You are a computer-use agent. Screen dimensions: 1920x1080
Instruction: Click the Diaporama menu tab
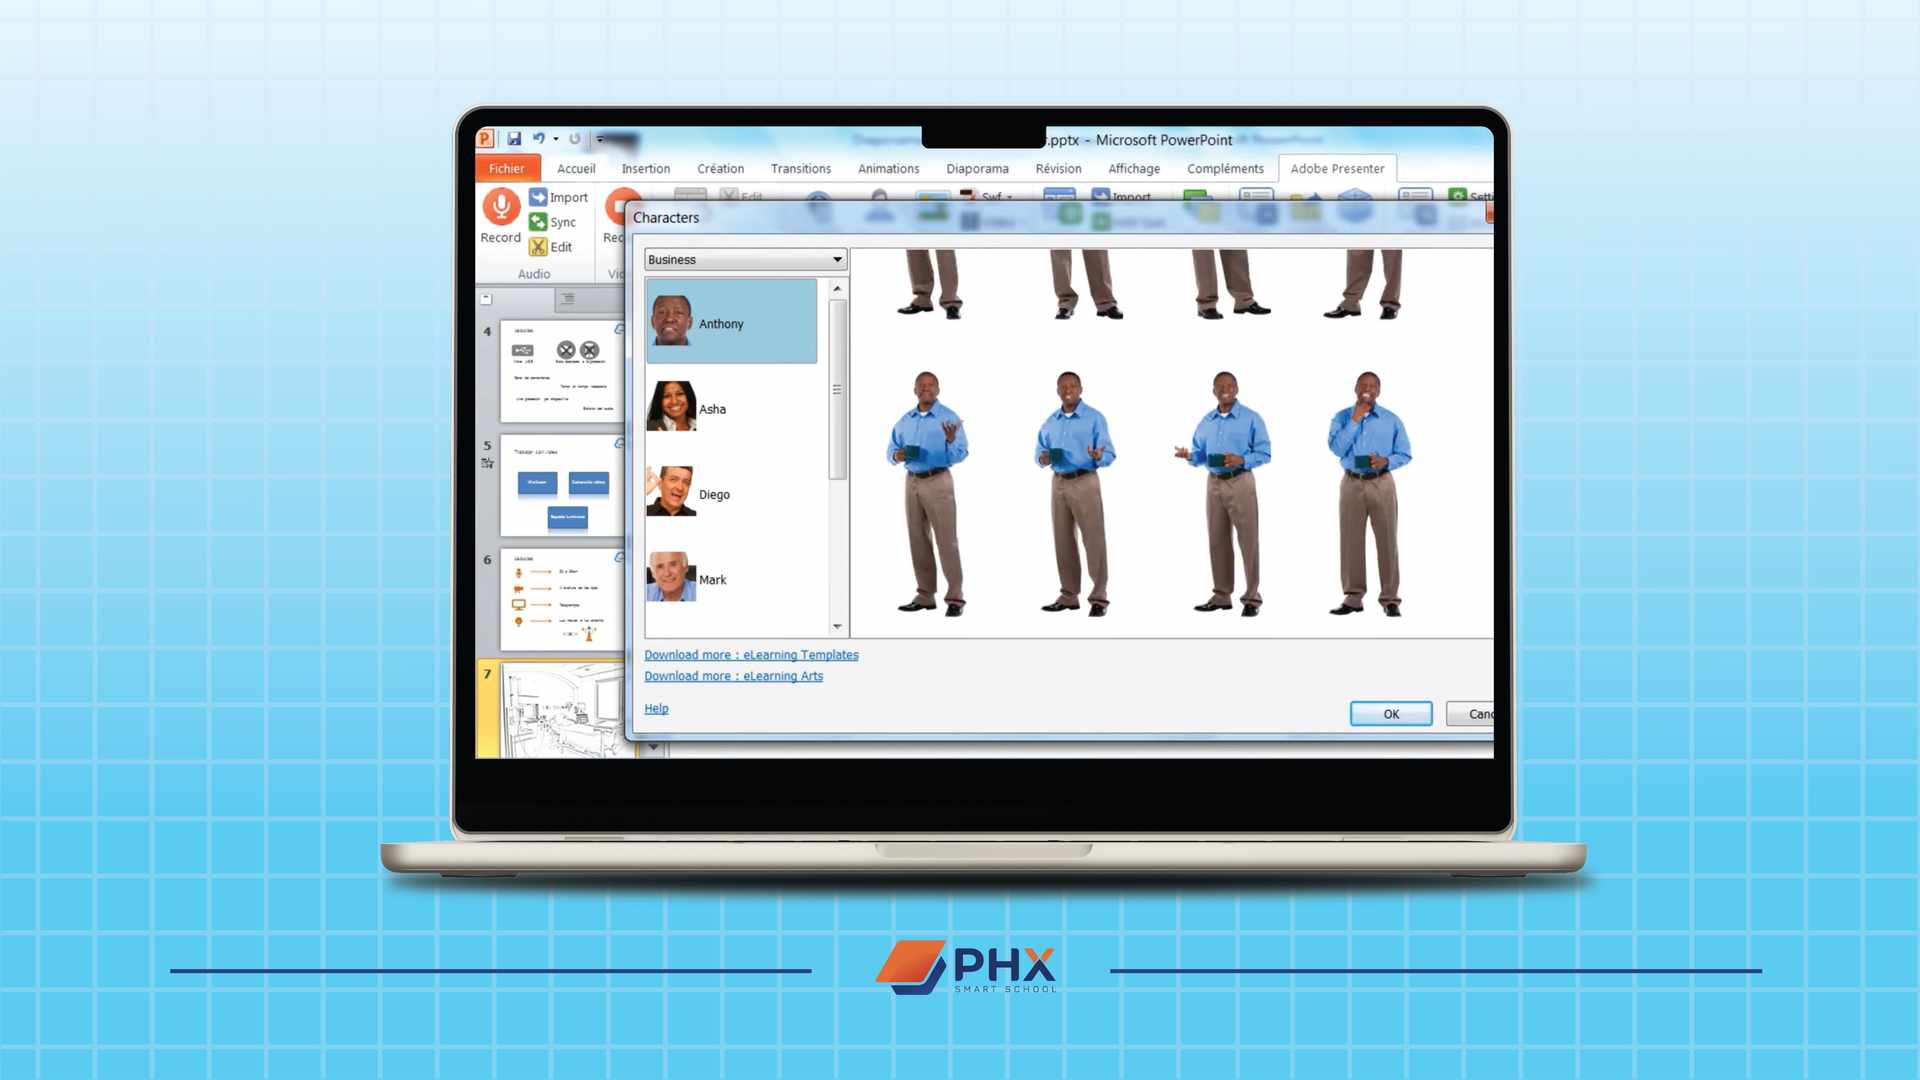pos(976,167)
